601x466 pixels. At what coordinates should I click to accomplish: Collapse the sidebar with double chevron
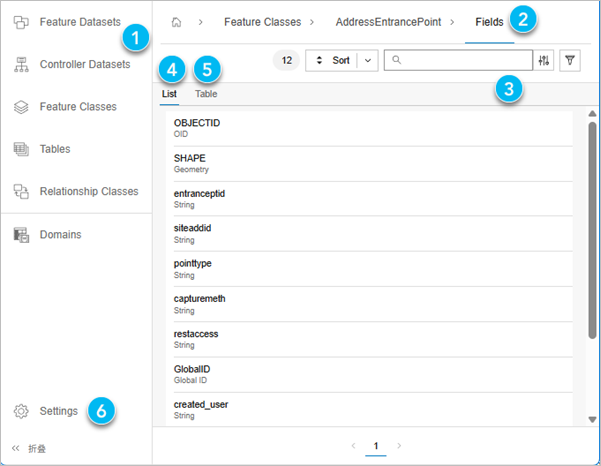pos(15,448)
